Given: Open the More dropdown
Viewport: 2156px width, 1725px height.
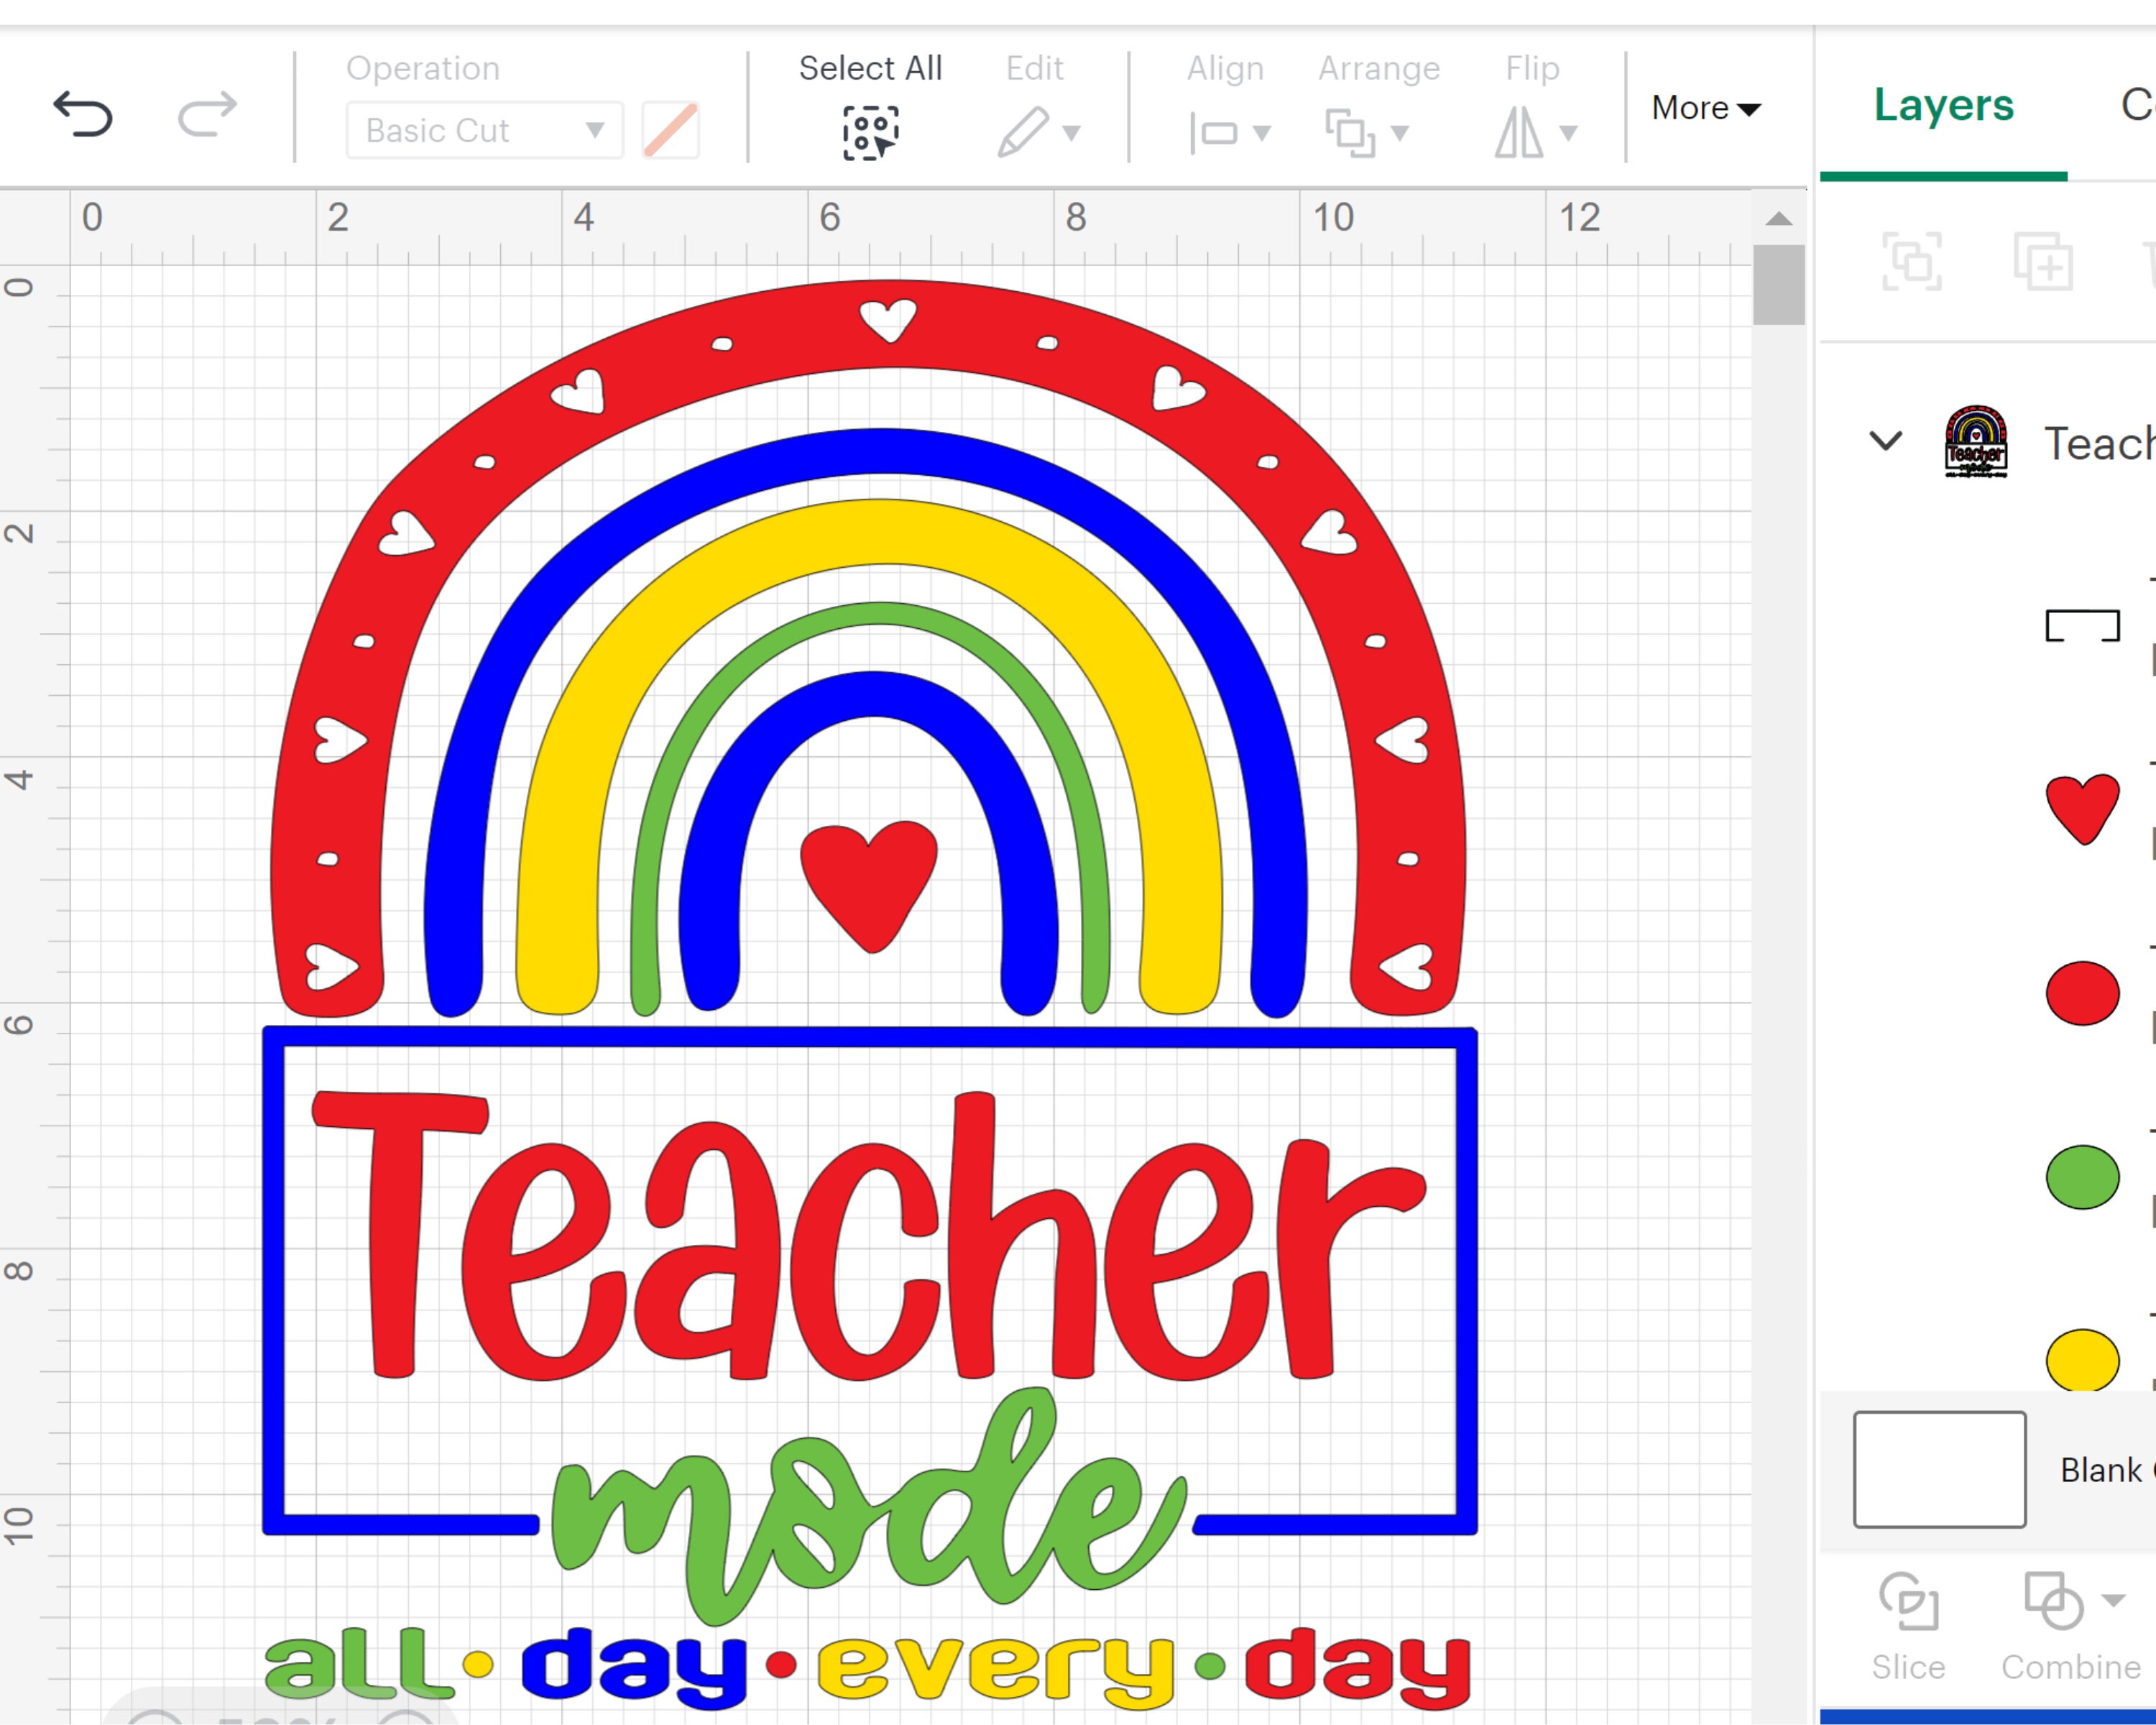Looking at the screenshot, I should [x=1703, y=108].
